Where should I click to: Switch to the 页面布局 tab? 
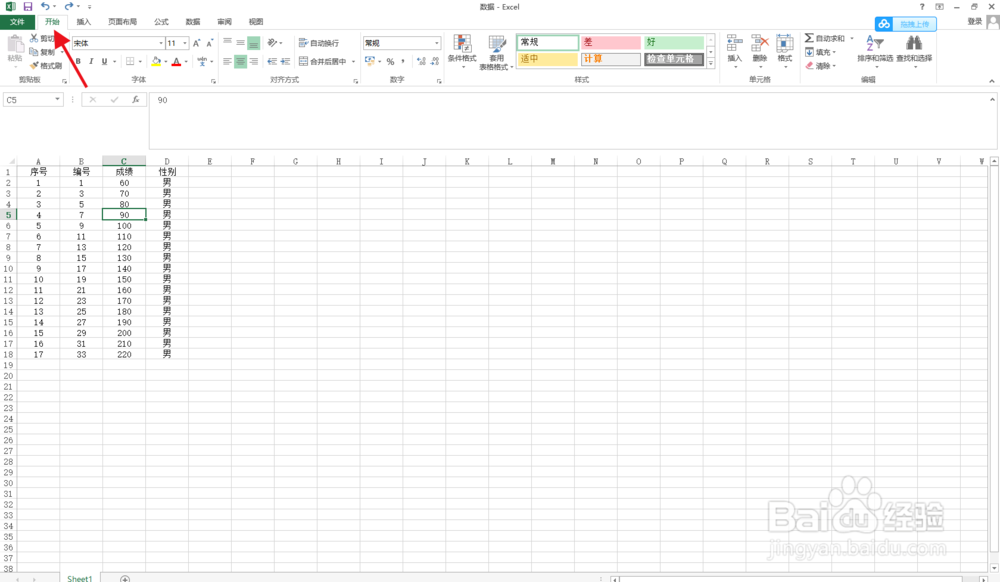(x=122, y=22)
